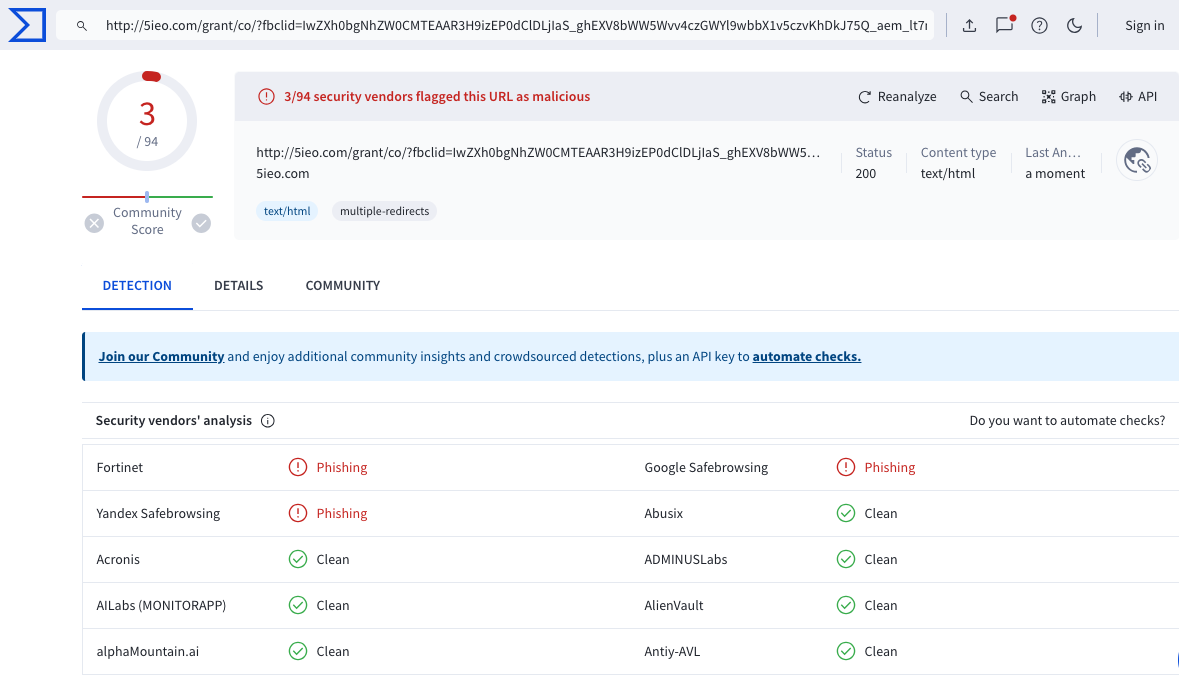Click Reanalyze button

(897, 96)
